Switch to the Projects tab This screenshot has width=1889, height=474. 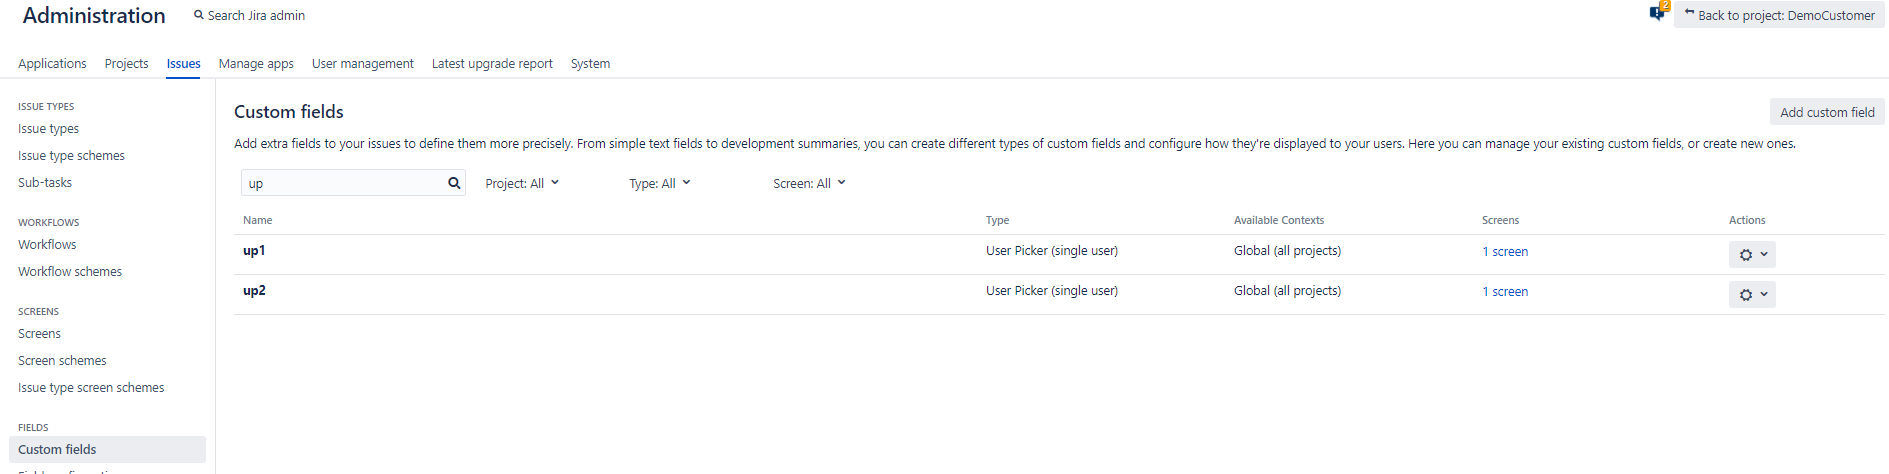126,63
